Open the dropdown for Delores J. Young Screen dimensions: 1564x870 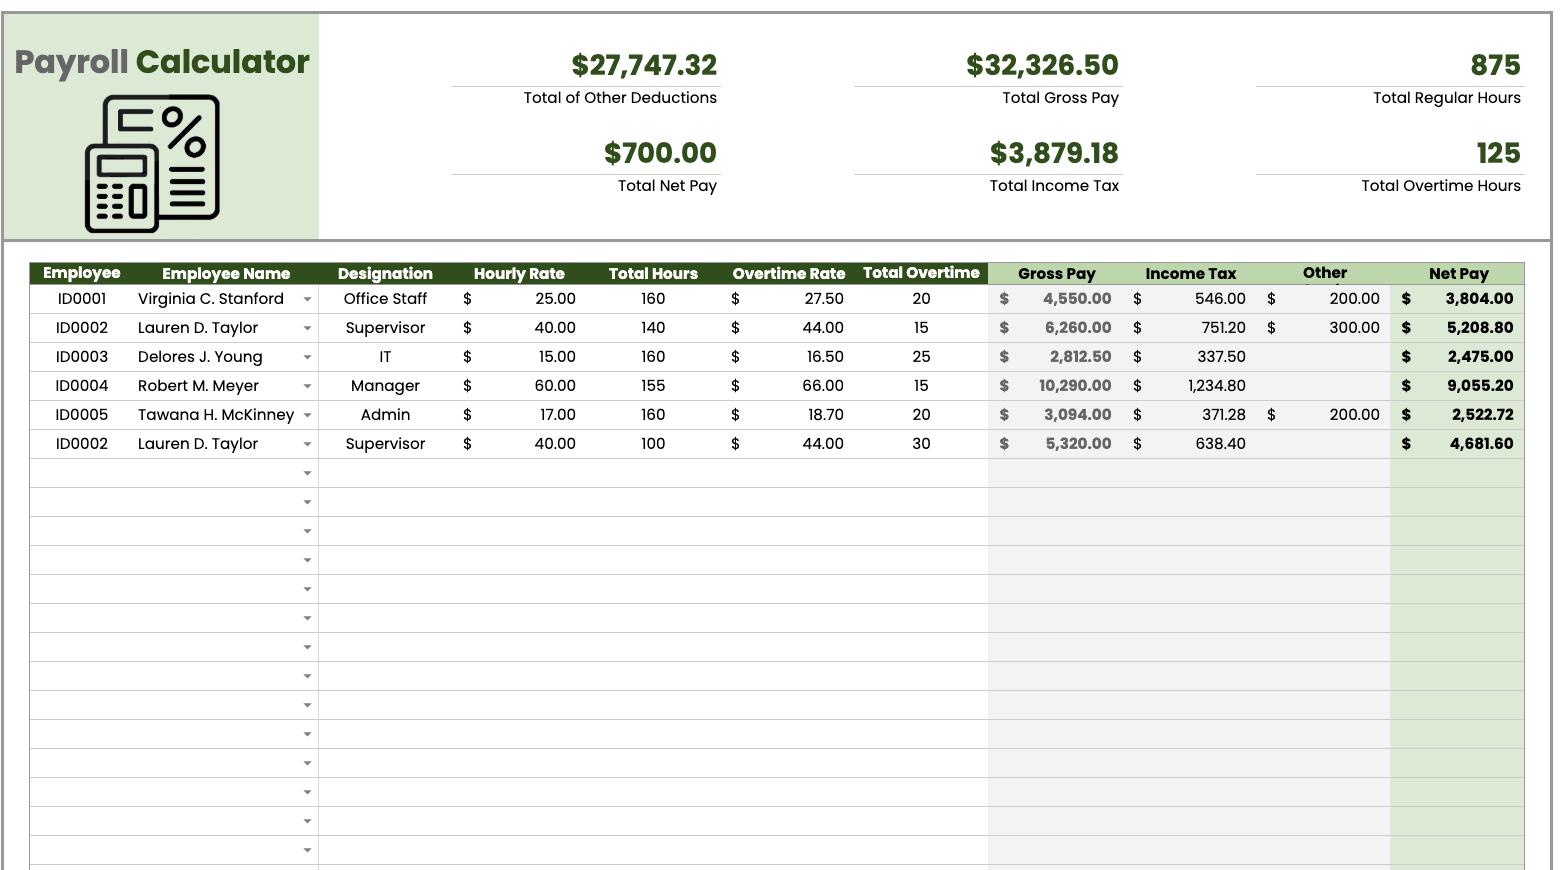coord(307,357)
